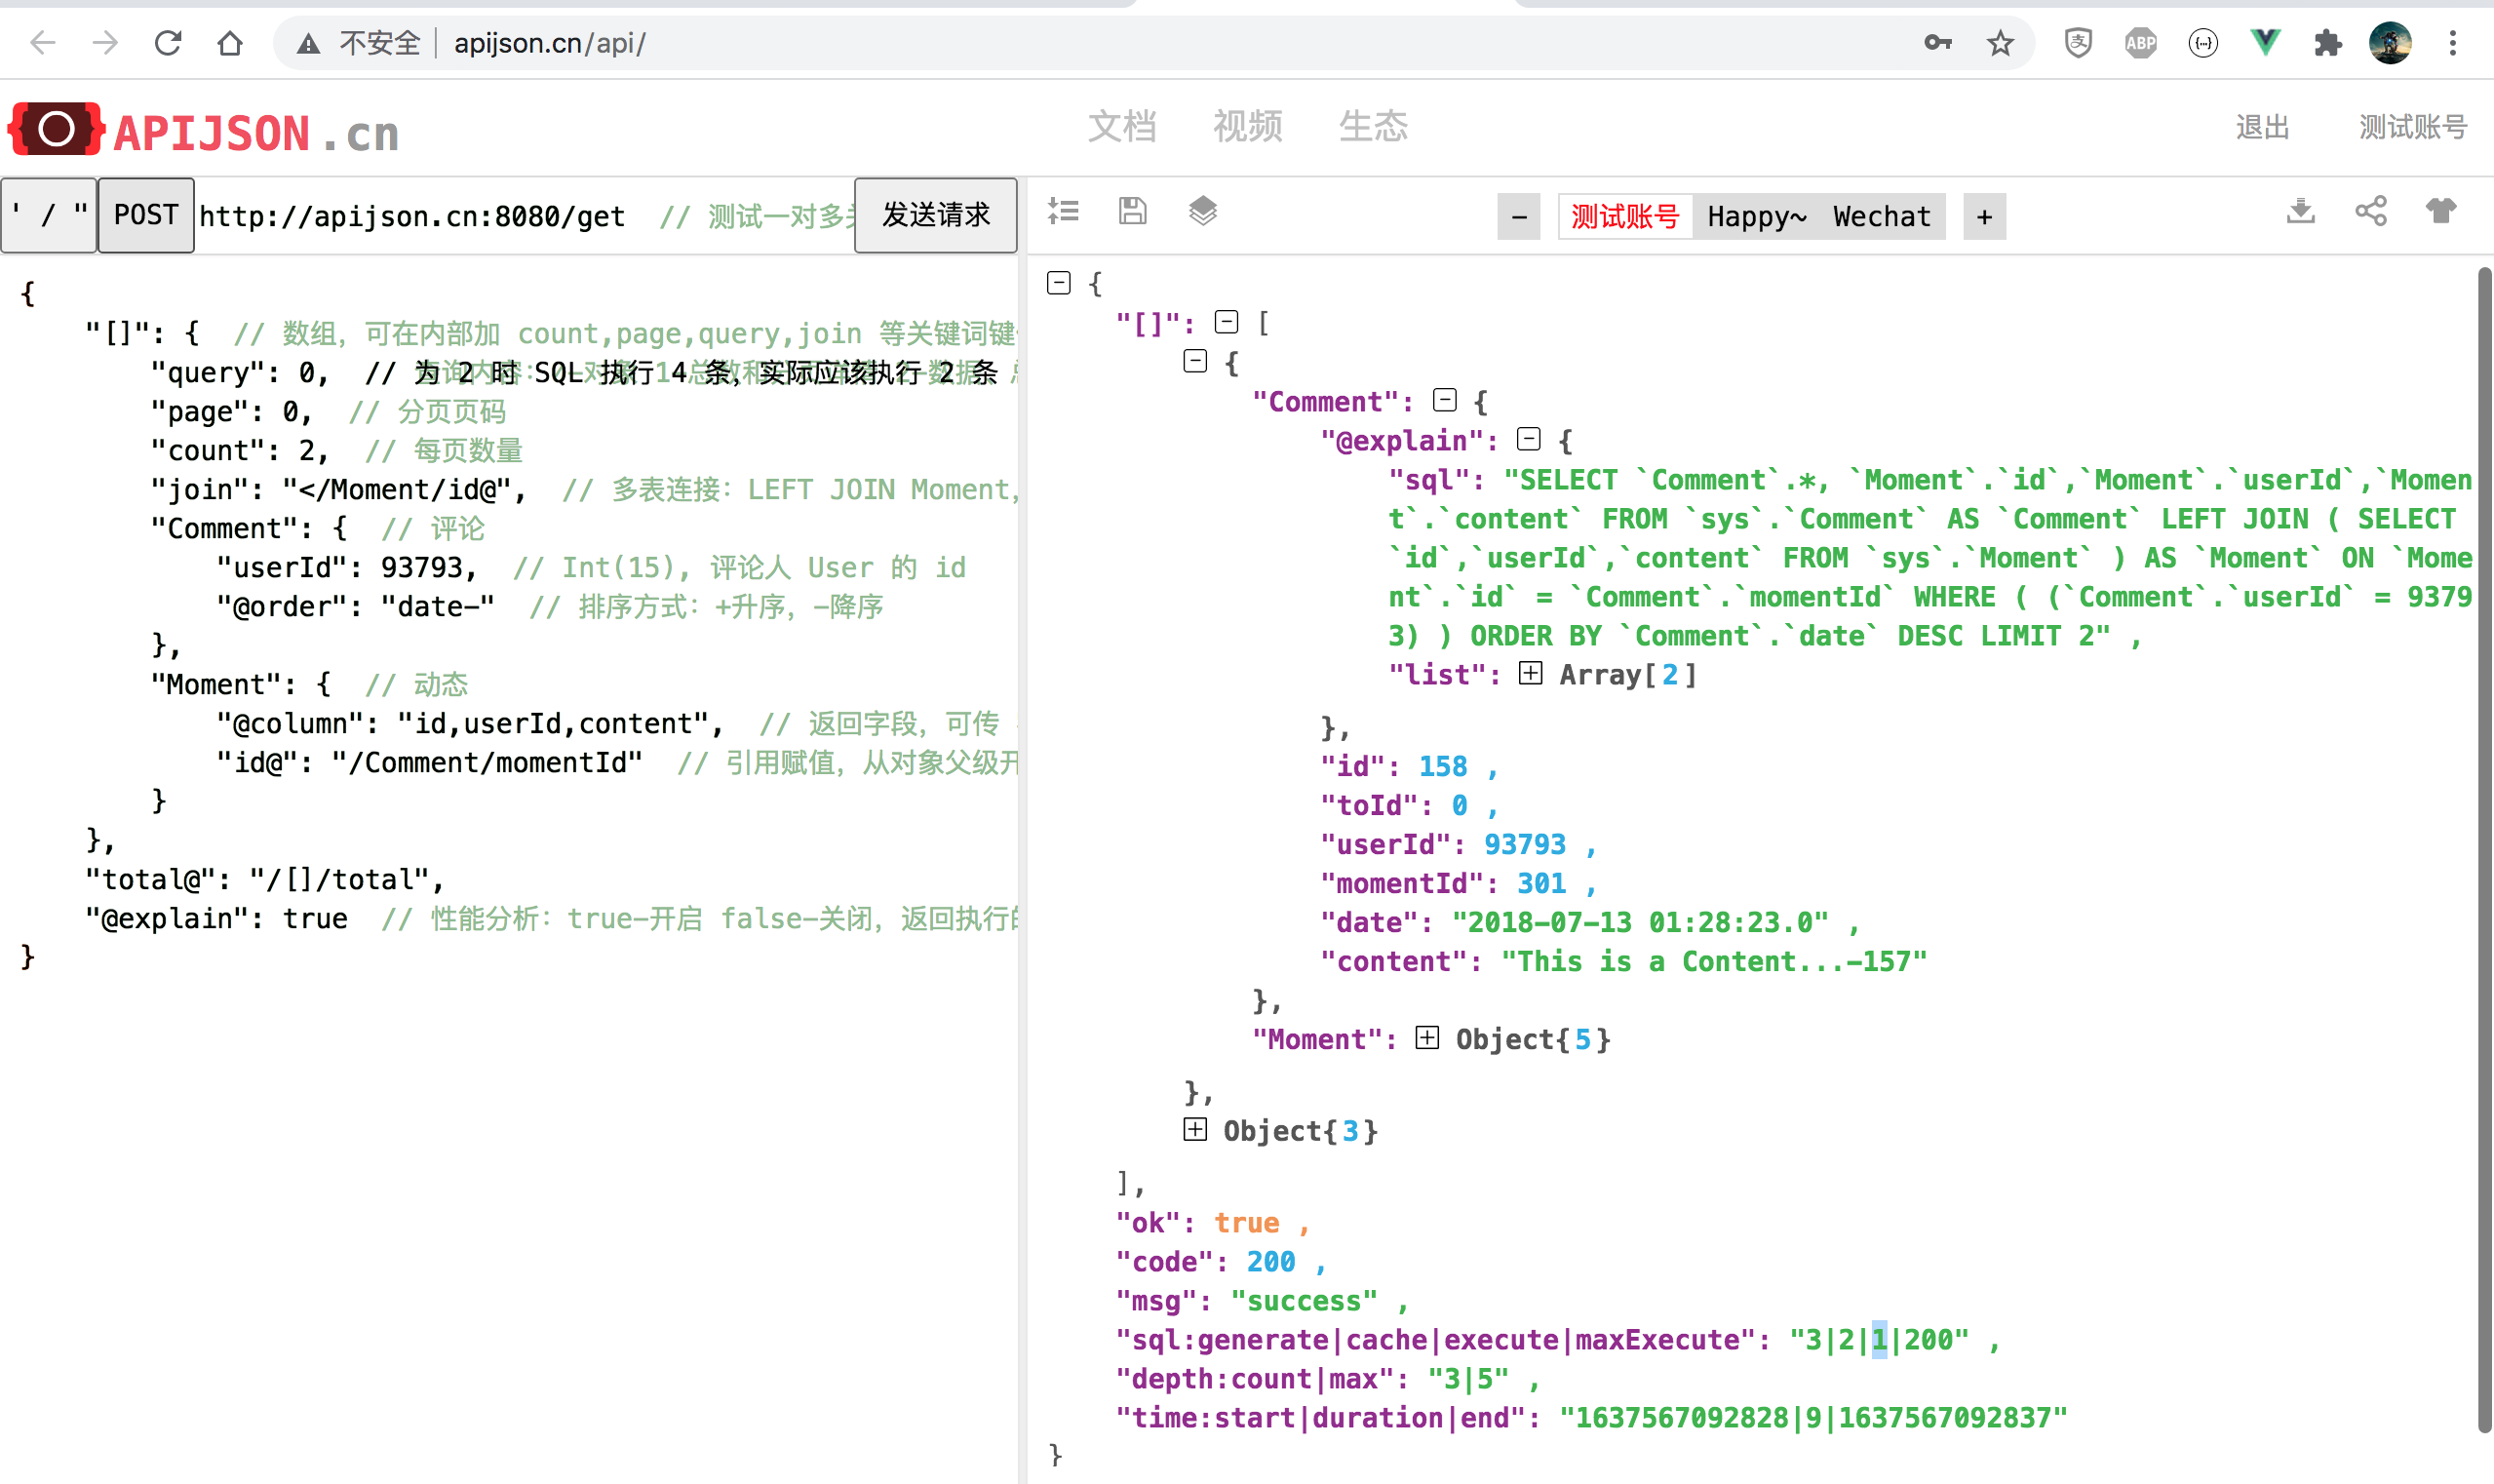
Task: Click the share icon in result toolbar
Action: coord(2370,211)
